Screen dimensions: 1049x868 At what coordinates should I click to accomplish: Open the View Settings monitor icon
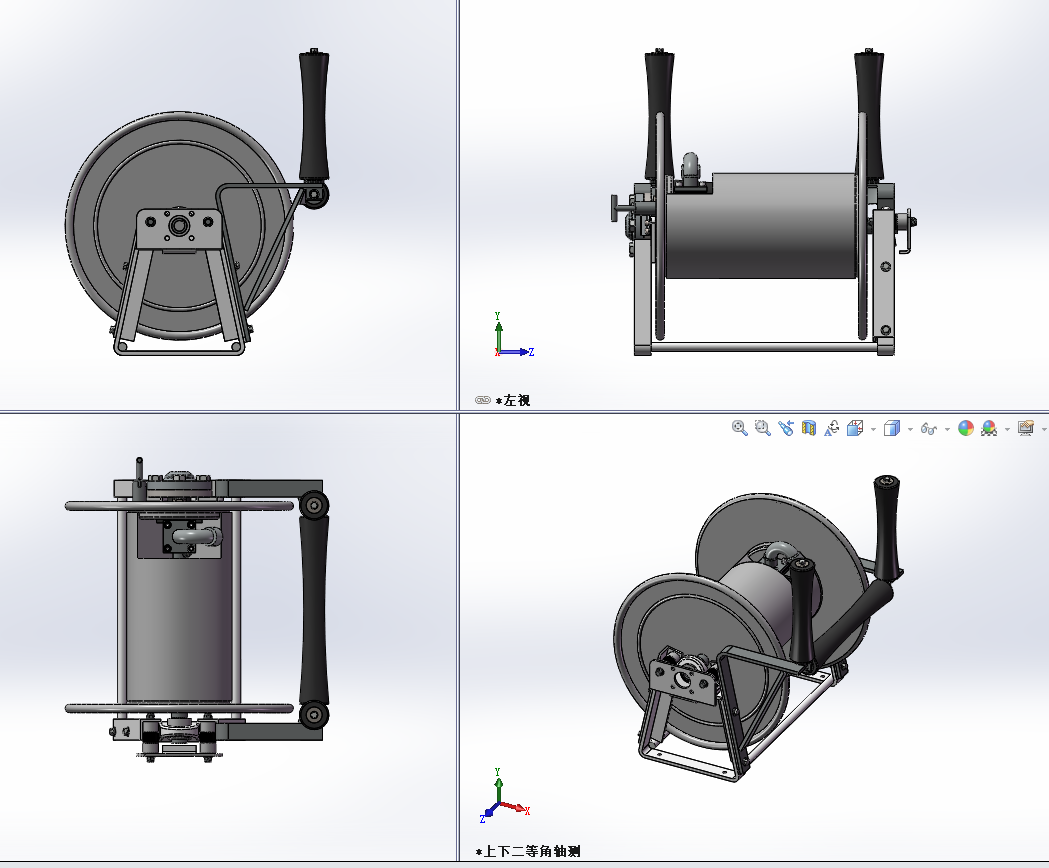(x=1026, y=428)
